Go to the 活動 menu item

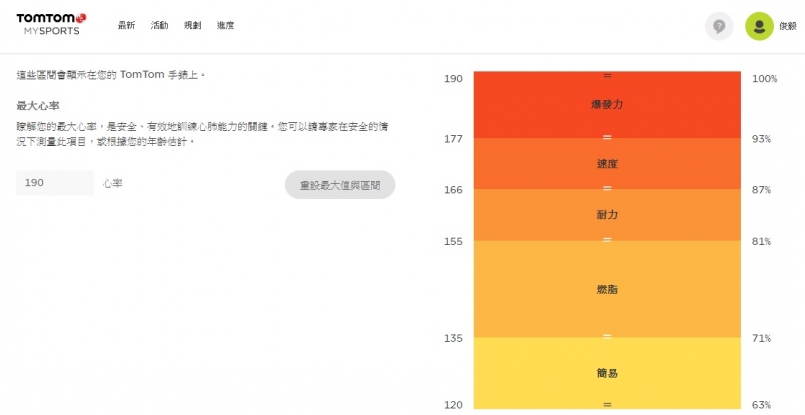point(159,25)
